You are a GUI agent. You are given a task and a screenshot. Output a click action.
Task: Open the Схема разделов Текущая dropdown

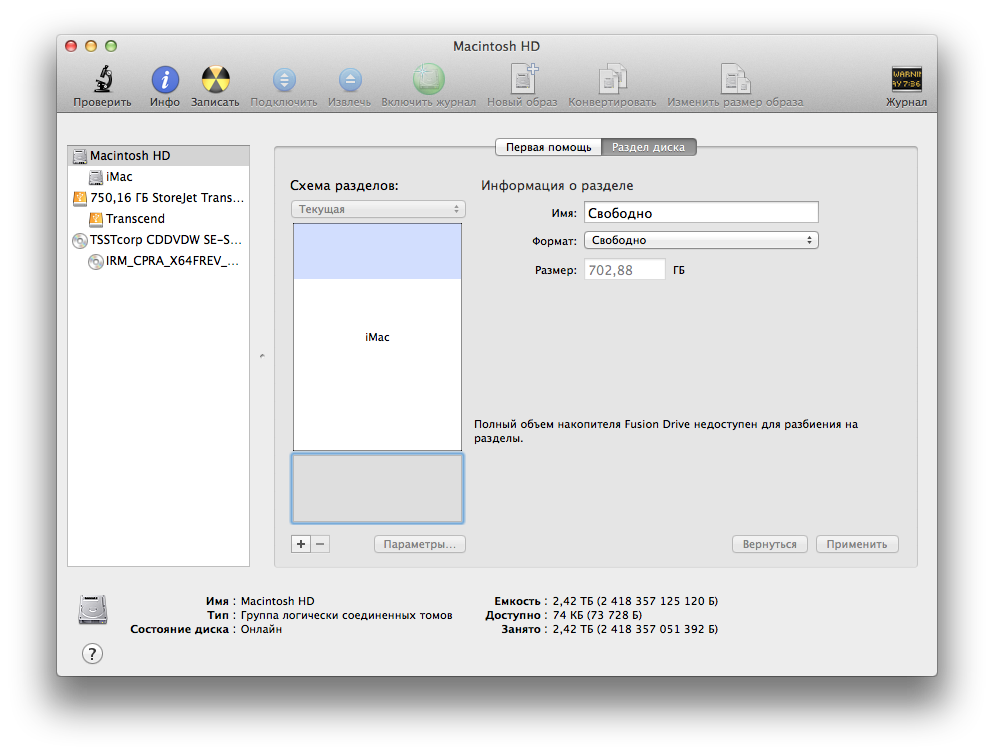(x=378, y=209)
